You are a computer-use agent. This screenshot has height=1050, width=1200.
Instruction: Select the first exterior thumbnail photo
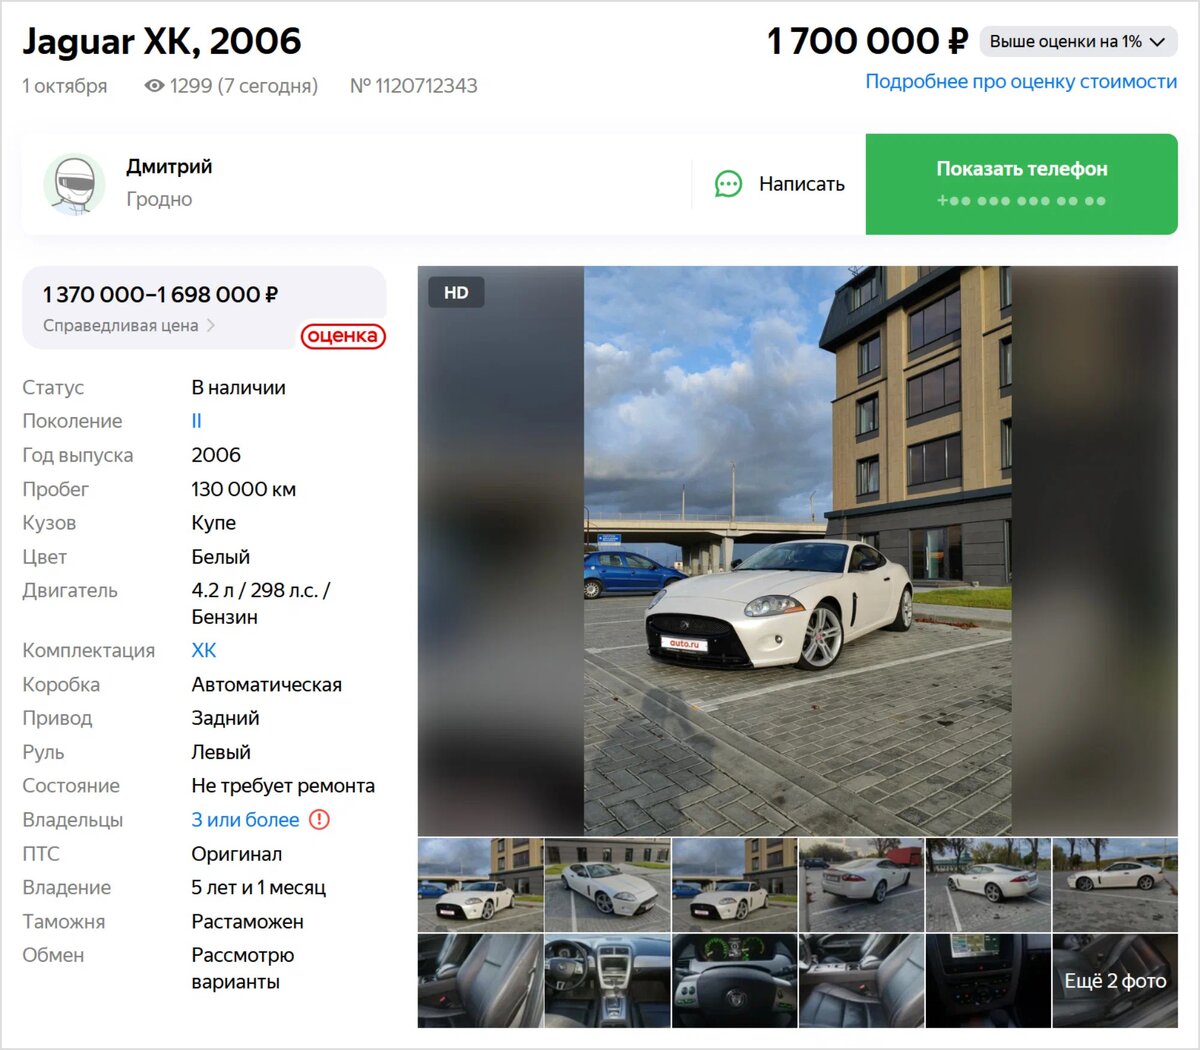tap(480, 885)
